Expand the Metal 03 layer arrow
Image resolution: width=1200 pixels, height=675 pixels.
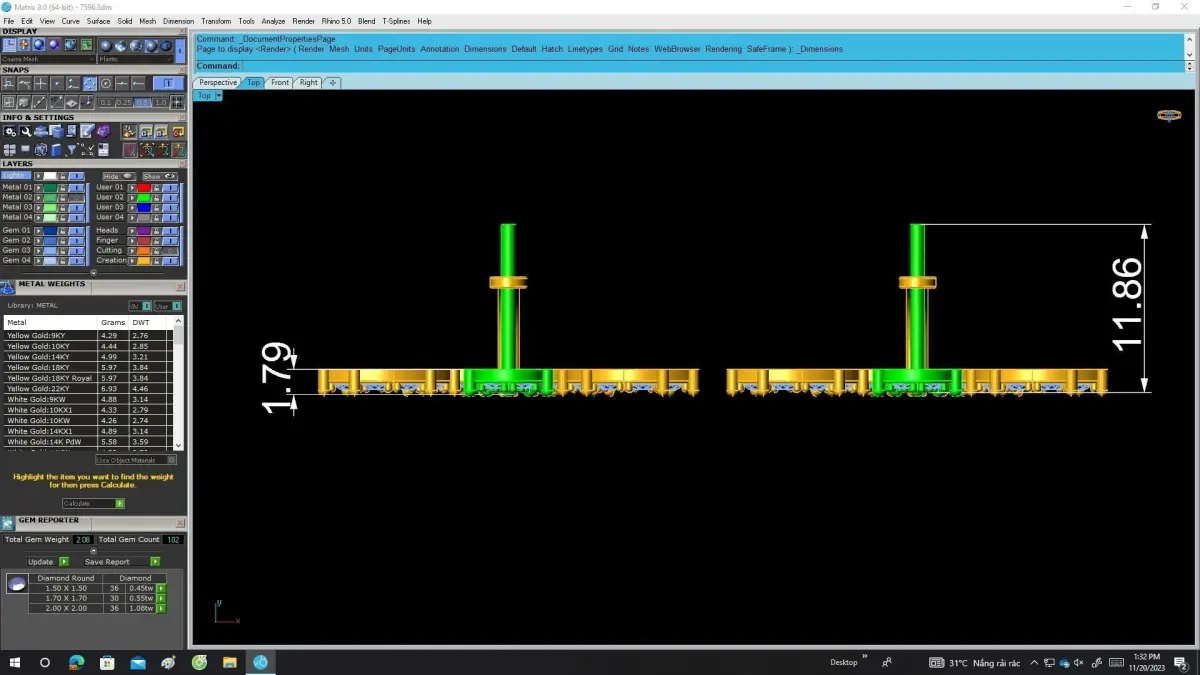point(38,208)
